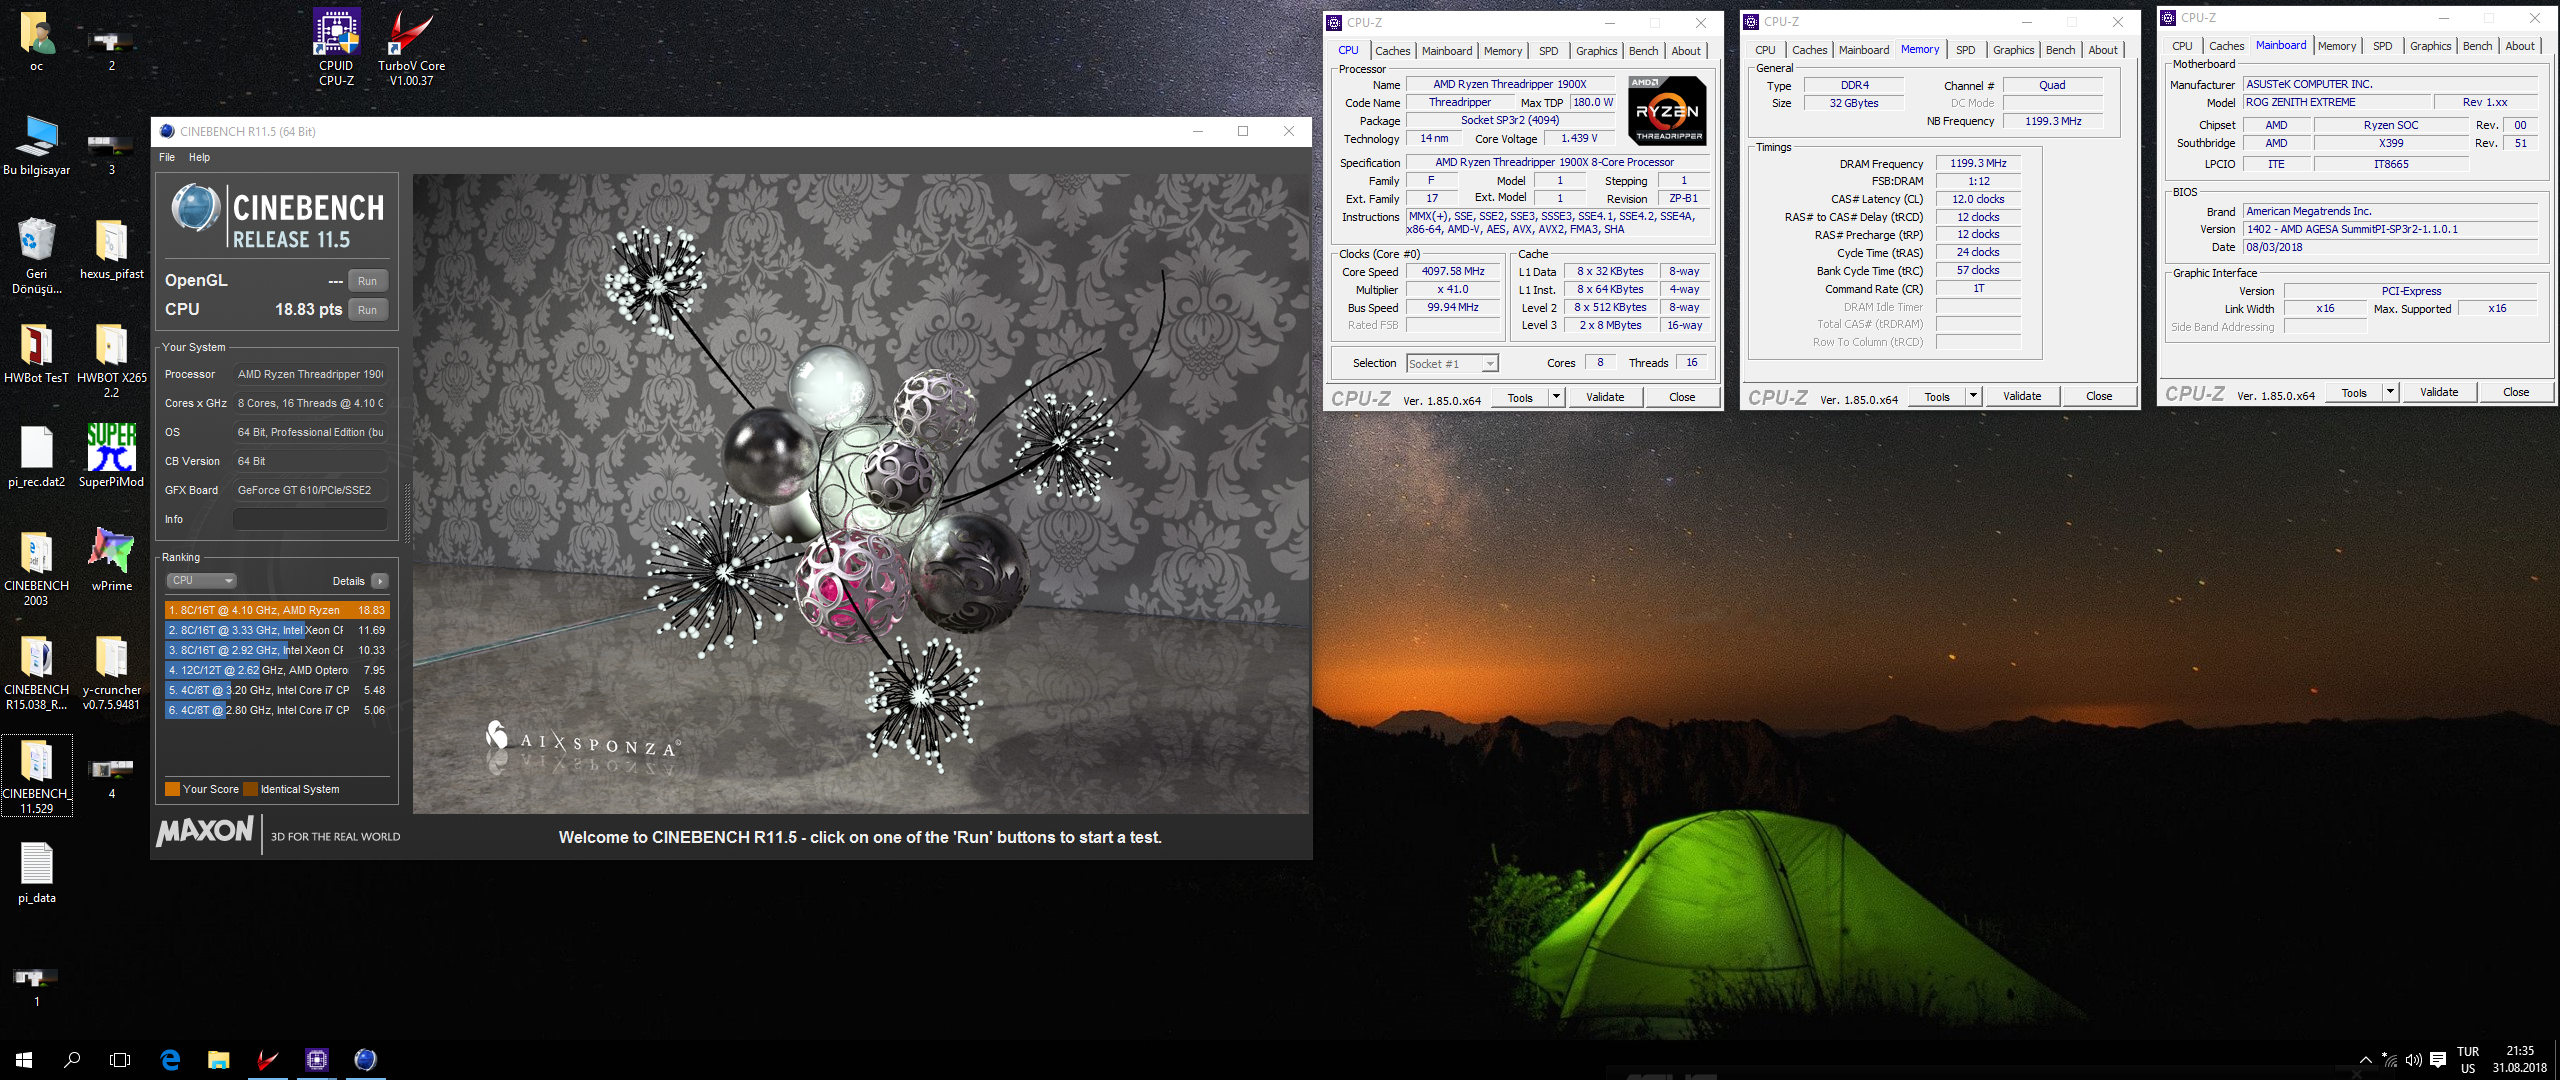Open the network icon in the system tray

2389,1060
